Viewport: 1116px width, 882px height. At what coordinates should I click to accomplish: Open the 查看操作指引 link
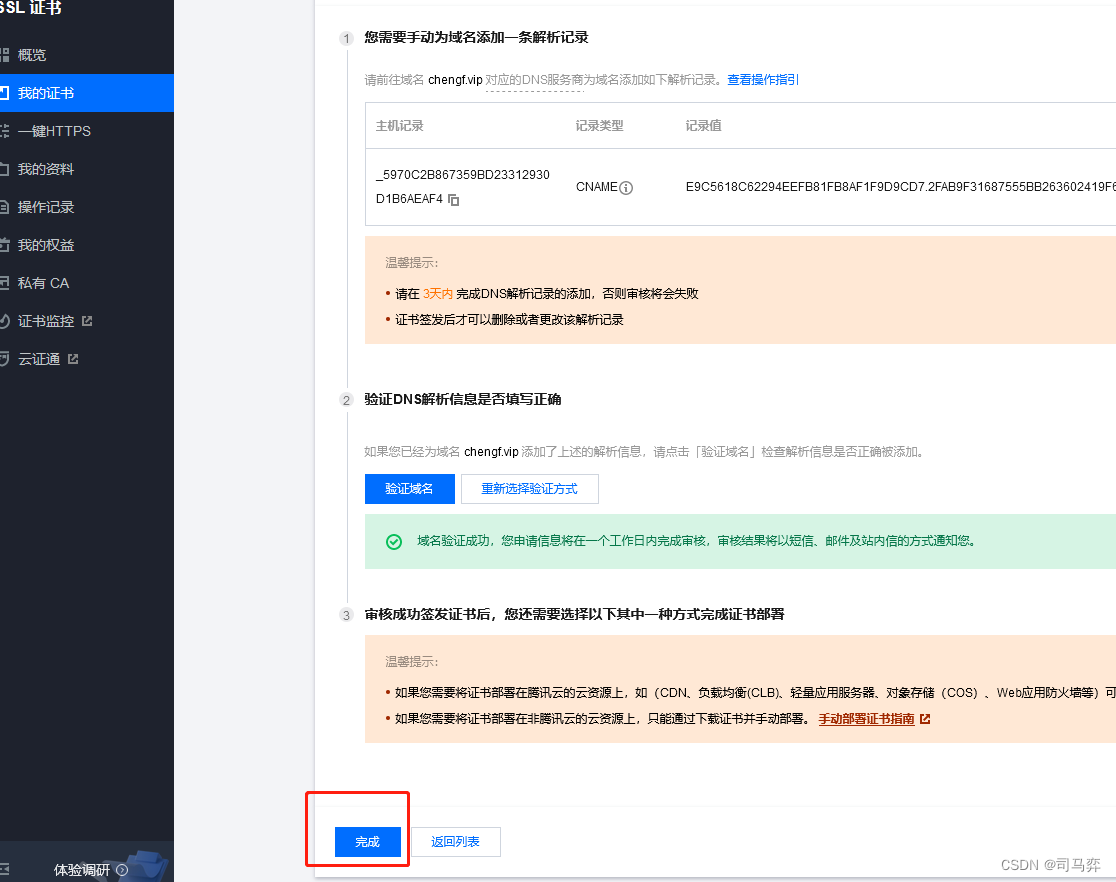[x=763, y=80]
